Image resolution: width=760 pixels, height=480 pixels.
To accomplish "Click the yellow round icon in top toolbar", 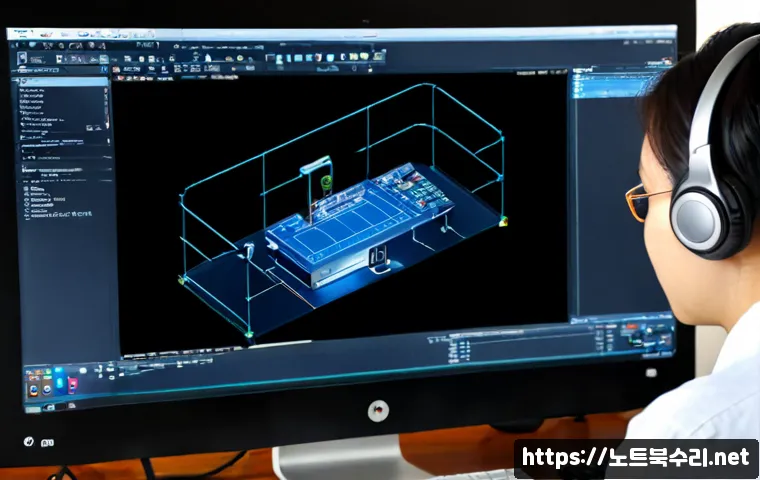I will click(x=240, y=58).
